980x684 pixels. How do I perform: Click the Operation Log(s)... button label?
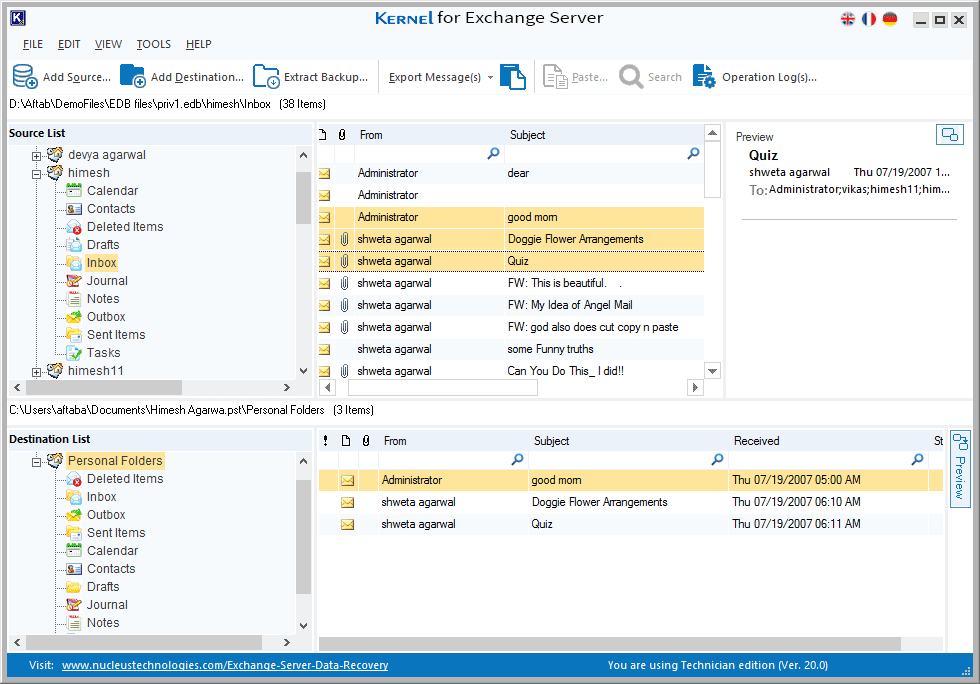click(769, 77)
